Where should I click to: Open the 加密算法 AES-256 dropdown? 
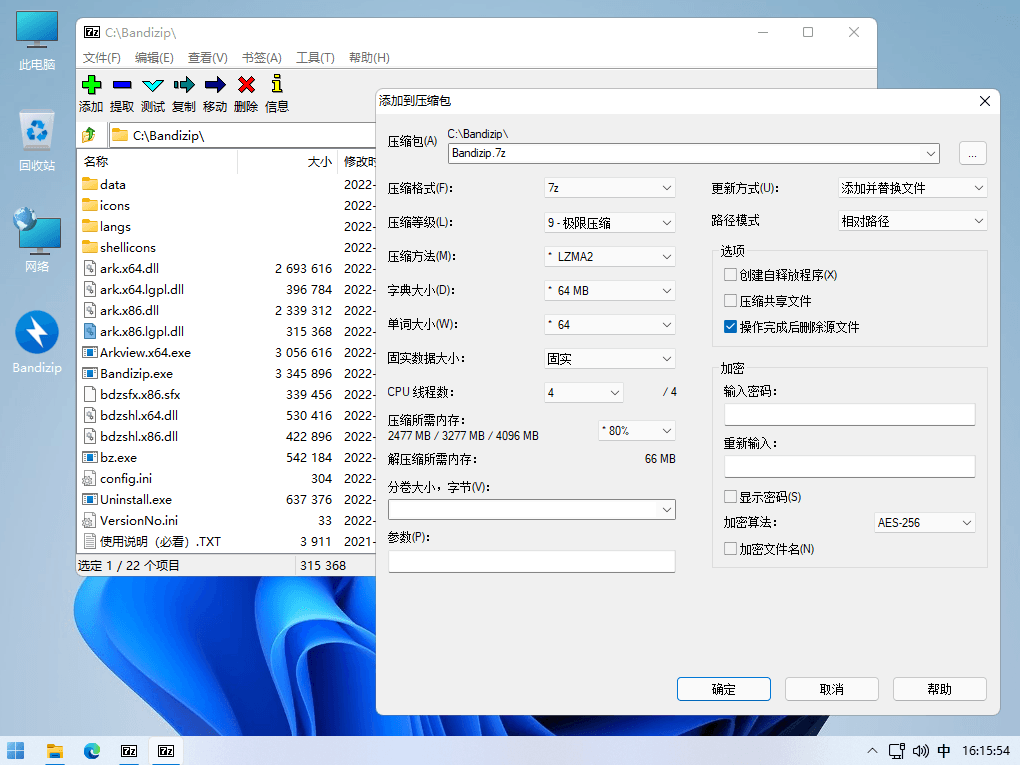924,522
